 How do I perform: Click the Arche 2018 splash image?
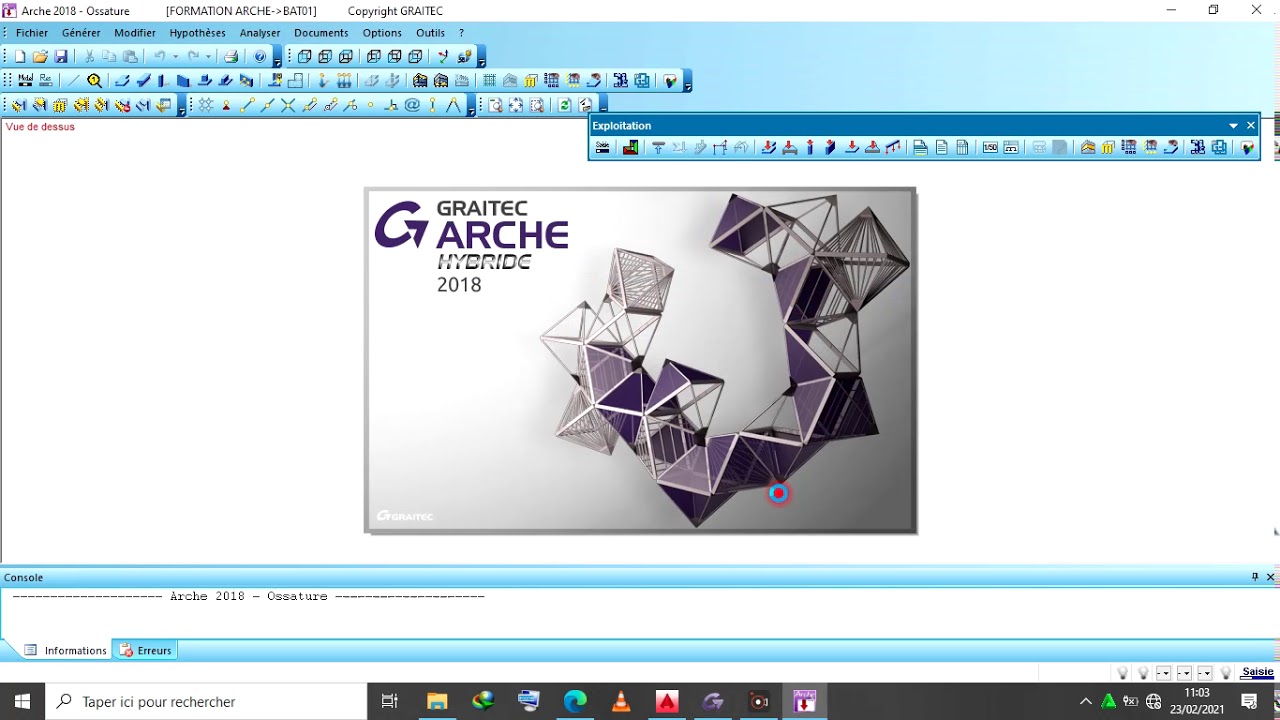click(x=640, y=360)
